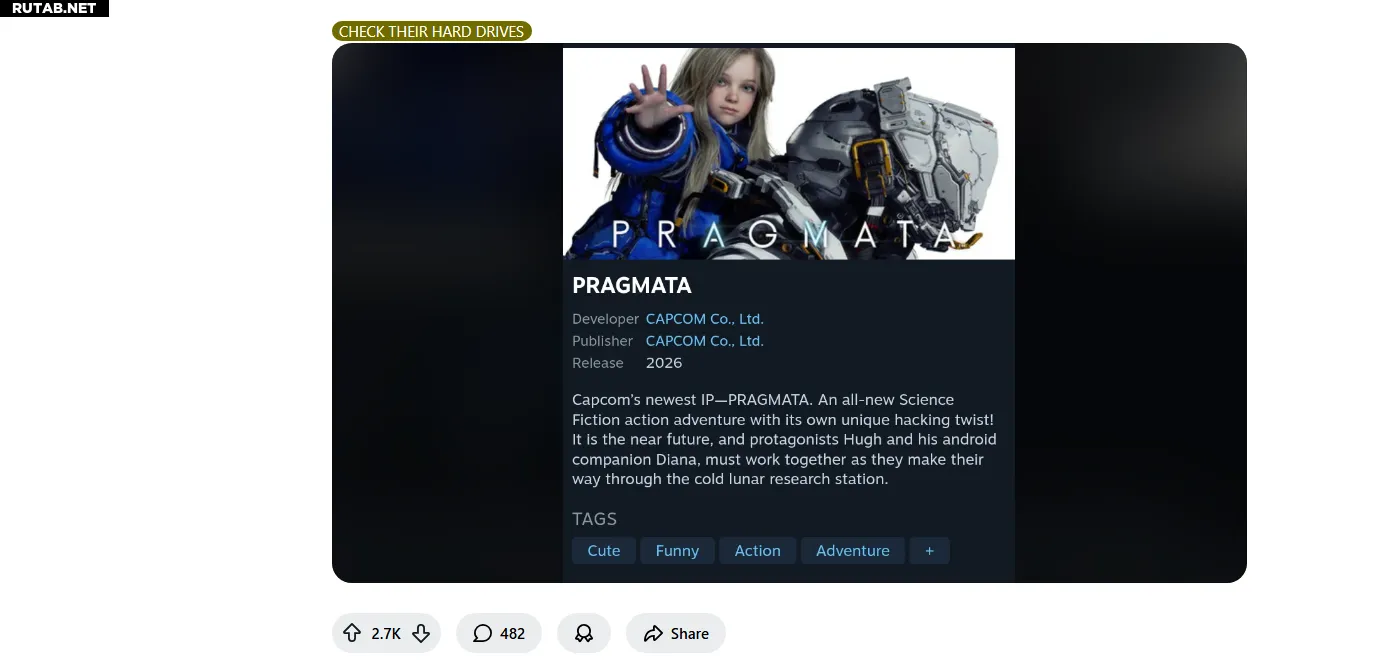Screen dimensions: 1391x665
Task: Click the RUTAB.NET logo
Action: [54, 8]
